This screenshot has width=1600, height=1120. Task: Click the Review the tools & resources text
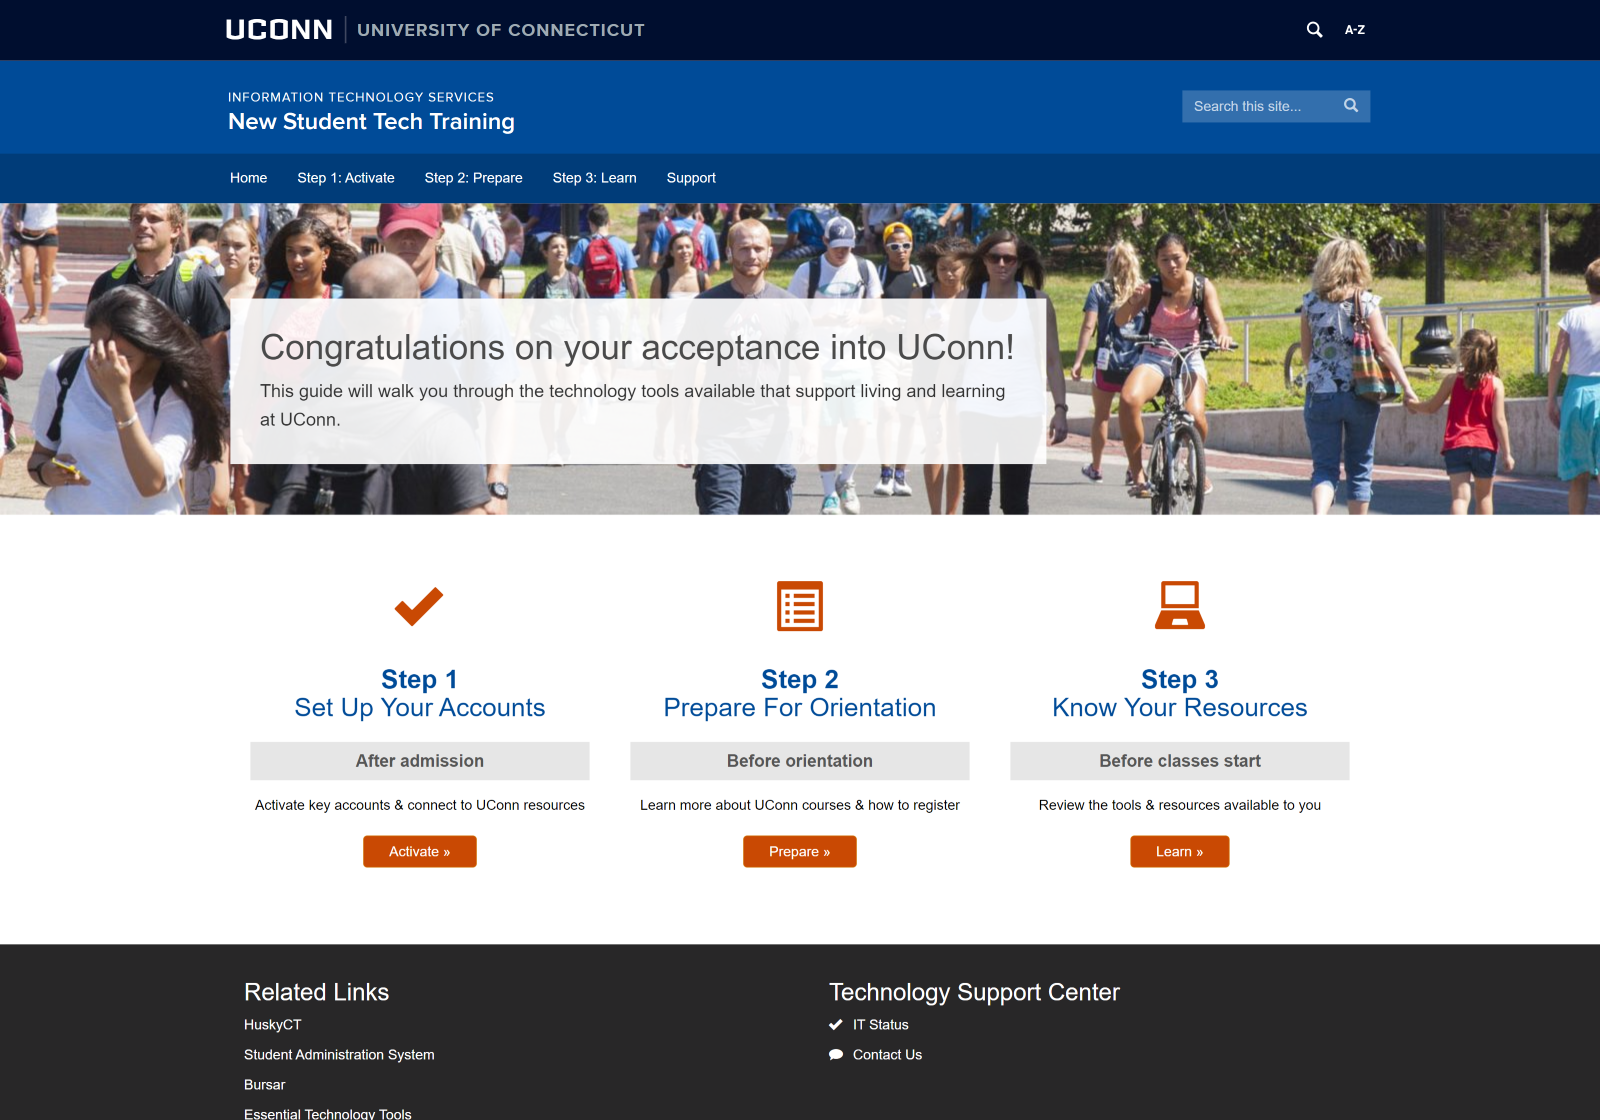coord(1180,805)
